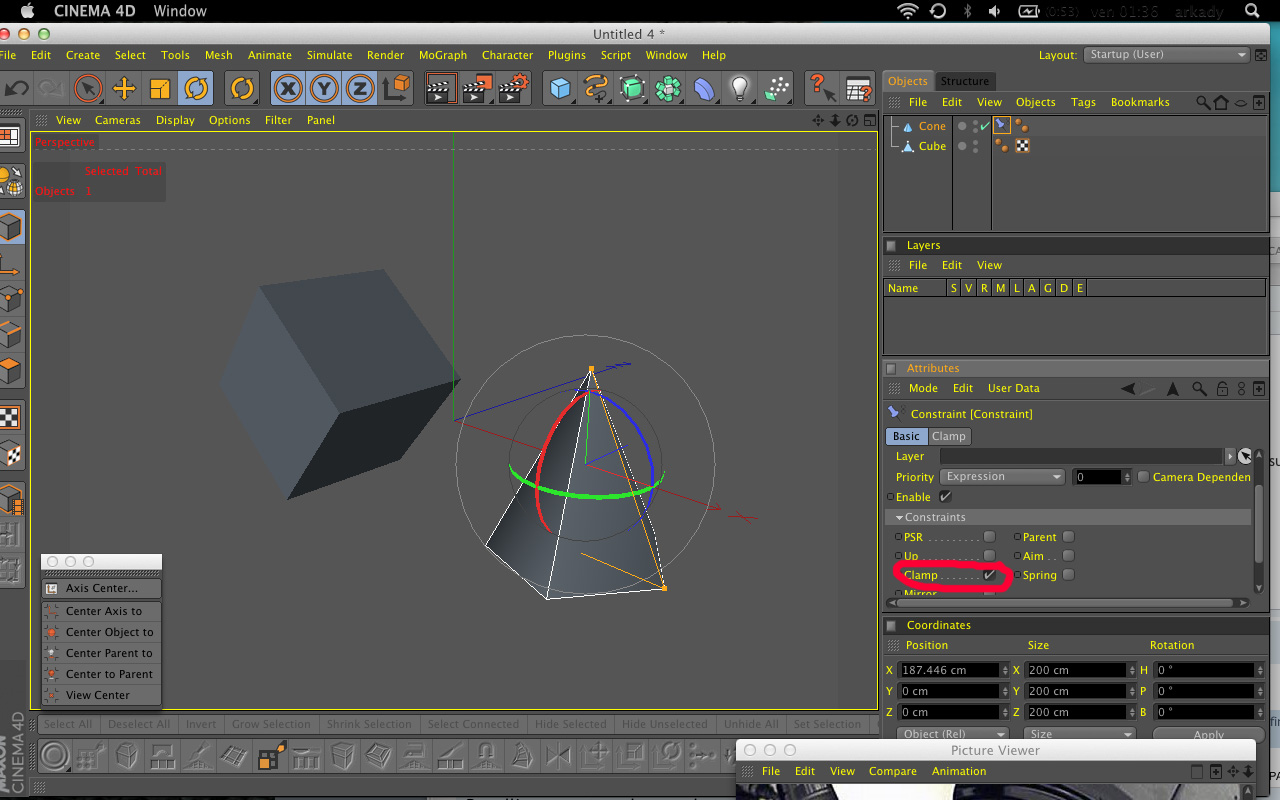Open the Render Settings clapboard icon
The height and width of the screenshot is (800, 1280).
point(512,88)
